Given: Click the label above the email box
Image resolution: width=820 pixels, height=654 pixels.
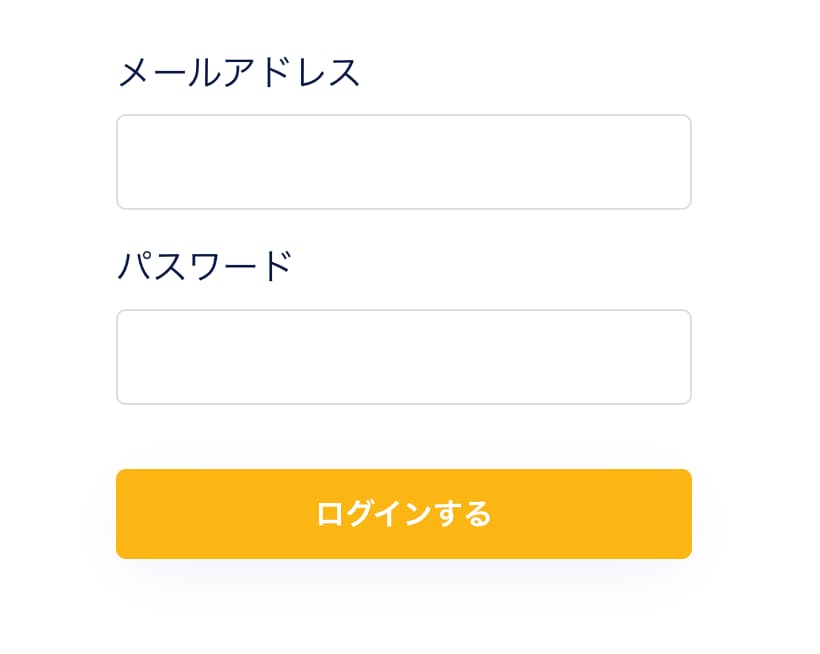Looking at the screenshot, I should [239, 73].
